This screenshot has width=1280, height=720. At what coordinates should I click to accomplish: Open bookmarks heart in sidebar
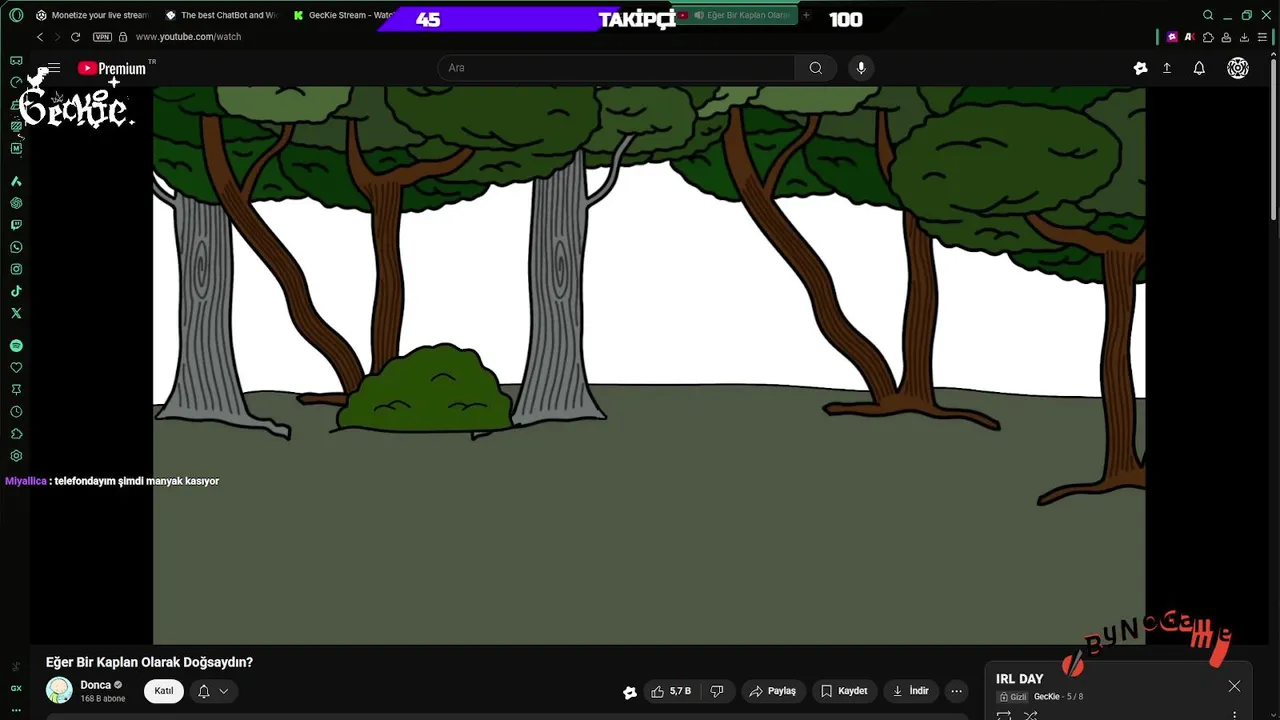tap(16, 368)
